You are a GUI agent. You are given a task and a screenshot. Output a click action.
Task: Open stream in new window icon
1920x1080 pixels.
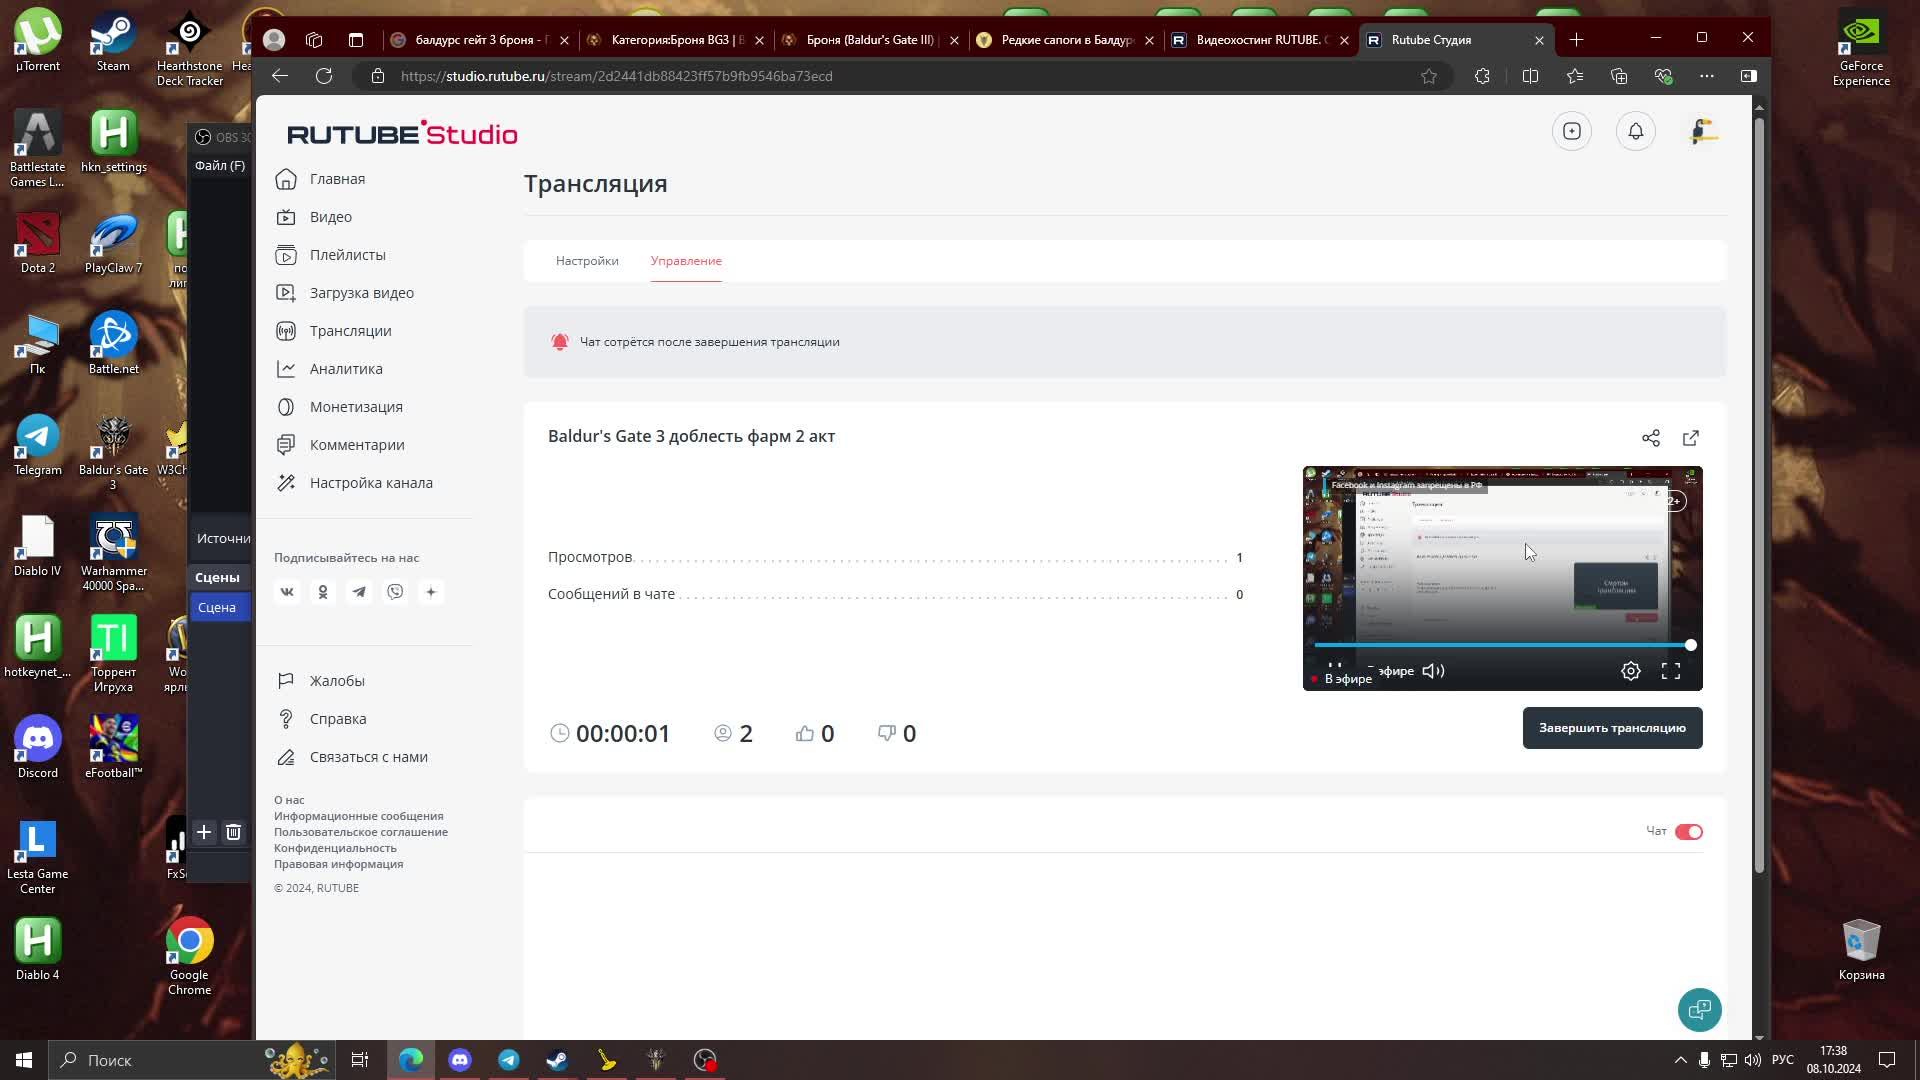1690,438
